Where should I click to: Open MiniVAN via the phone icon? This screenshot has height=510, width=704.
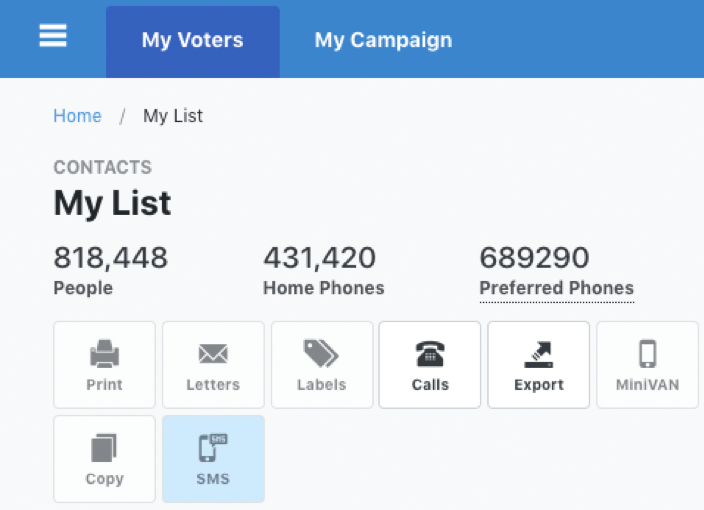click(648, 354)
